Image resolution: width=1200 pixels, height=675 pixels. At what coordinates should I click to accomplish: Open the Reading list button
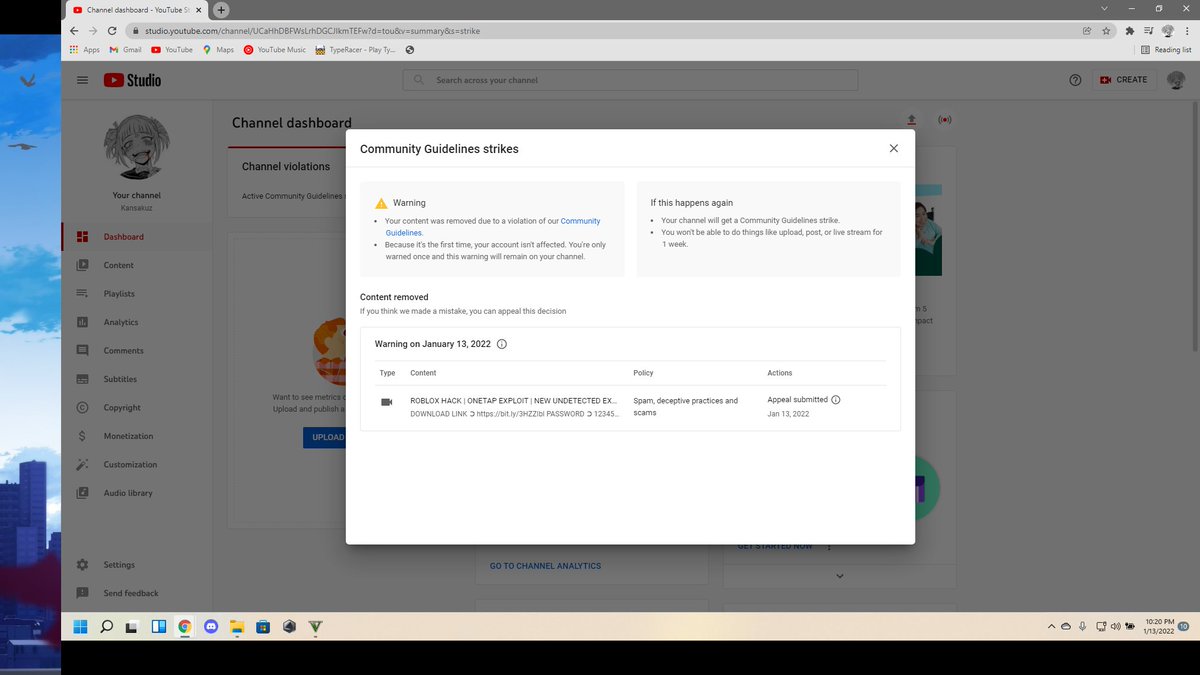[1166, 49]
